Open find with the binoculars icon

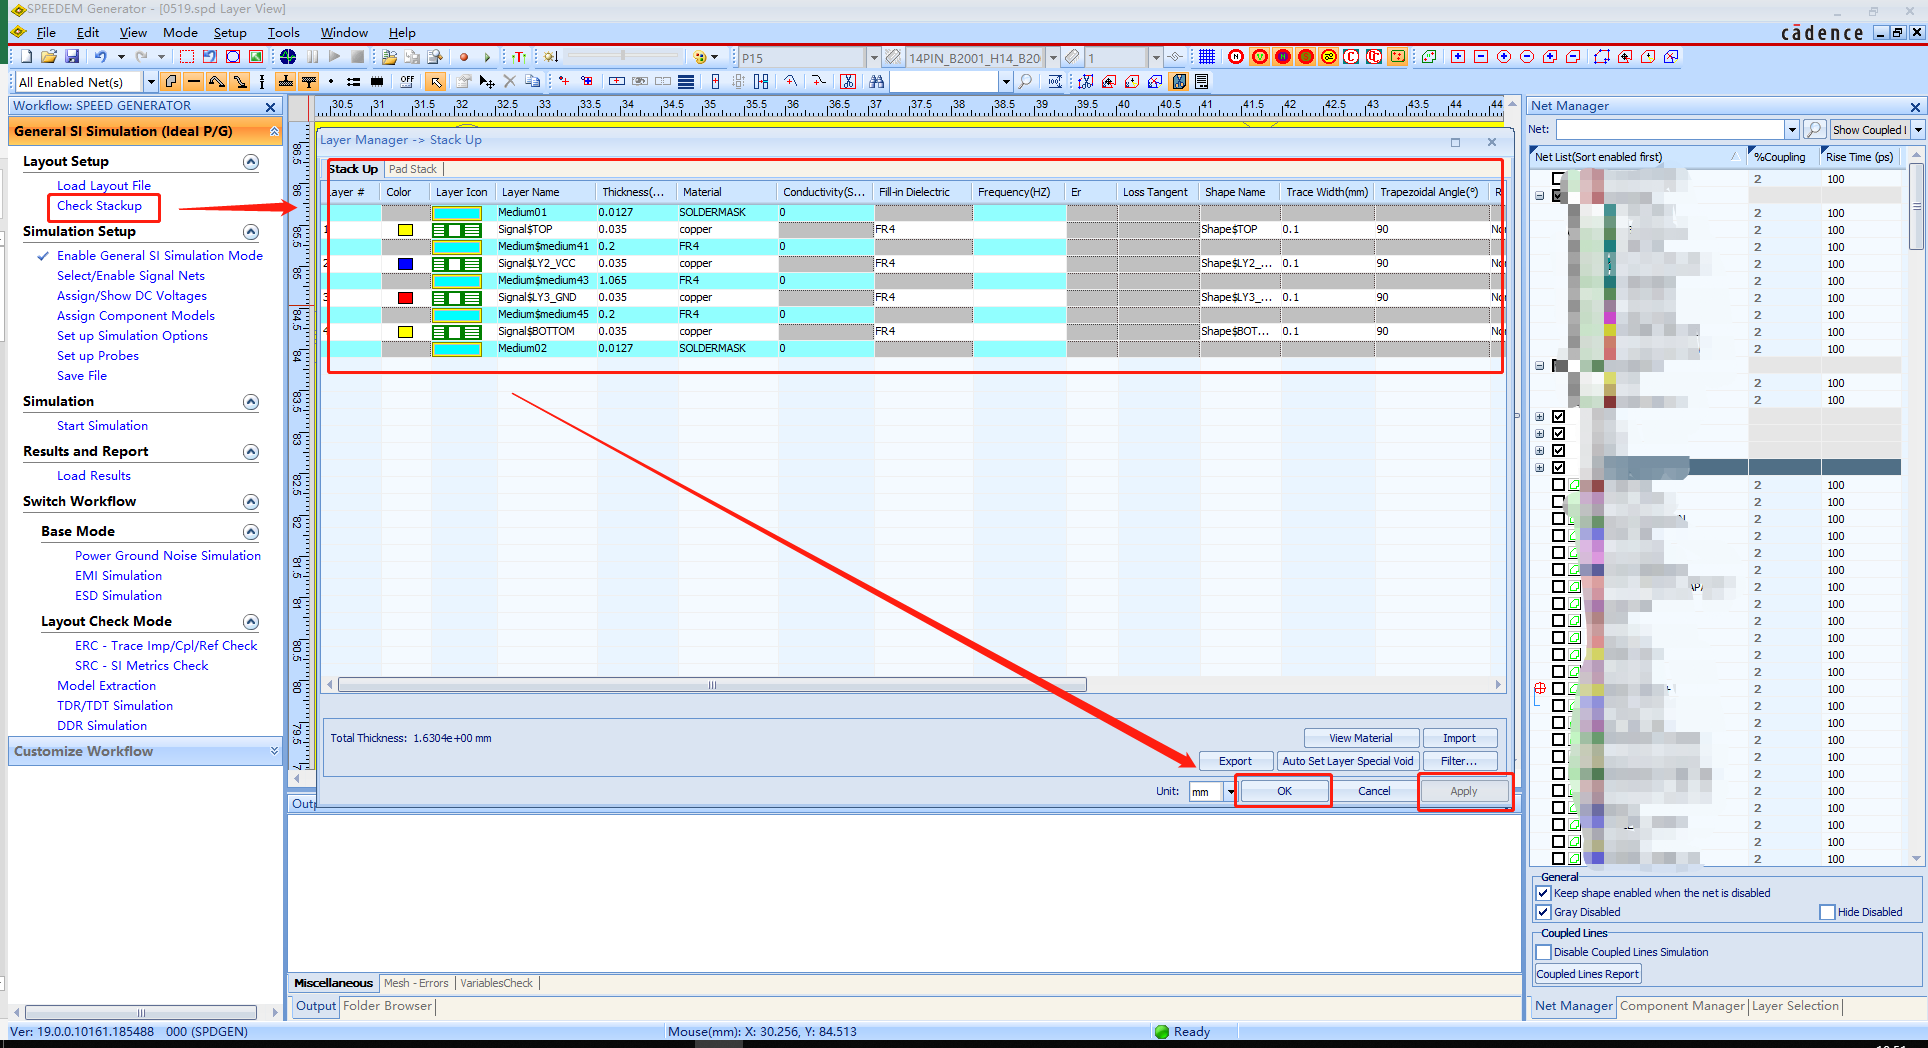(877, 81)
